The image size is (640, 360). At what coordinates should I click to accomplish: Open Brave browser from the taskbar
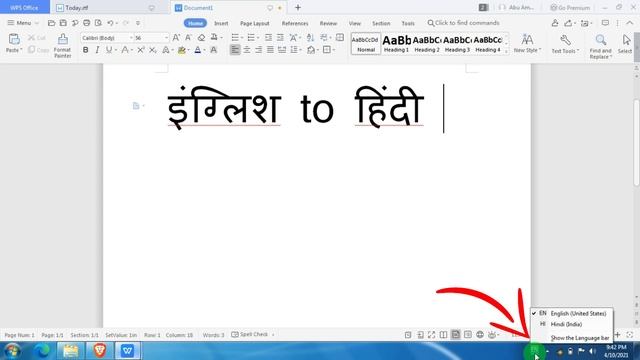99,351
